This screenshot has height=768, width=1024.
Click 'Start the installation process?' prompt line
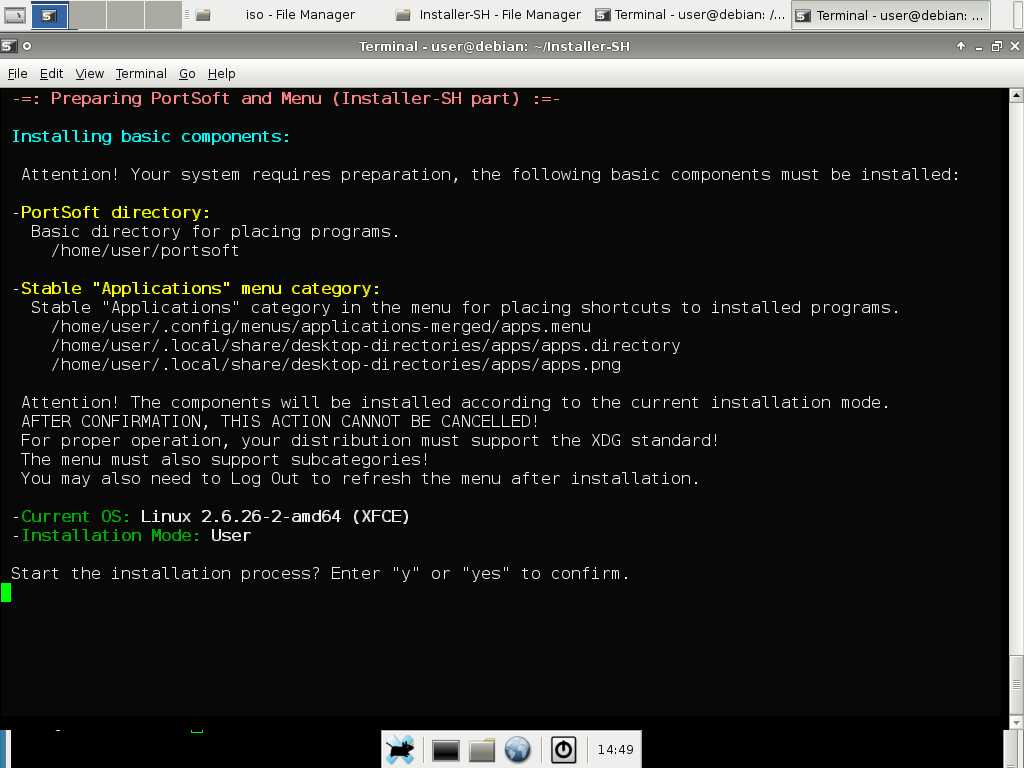tap(320, 573)
